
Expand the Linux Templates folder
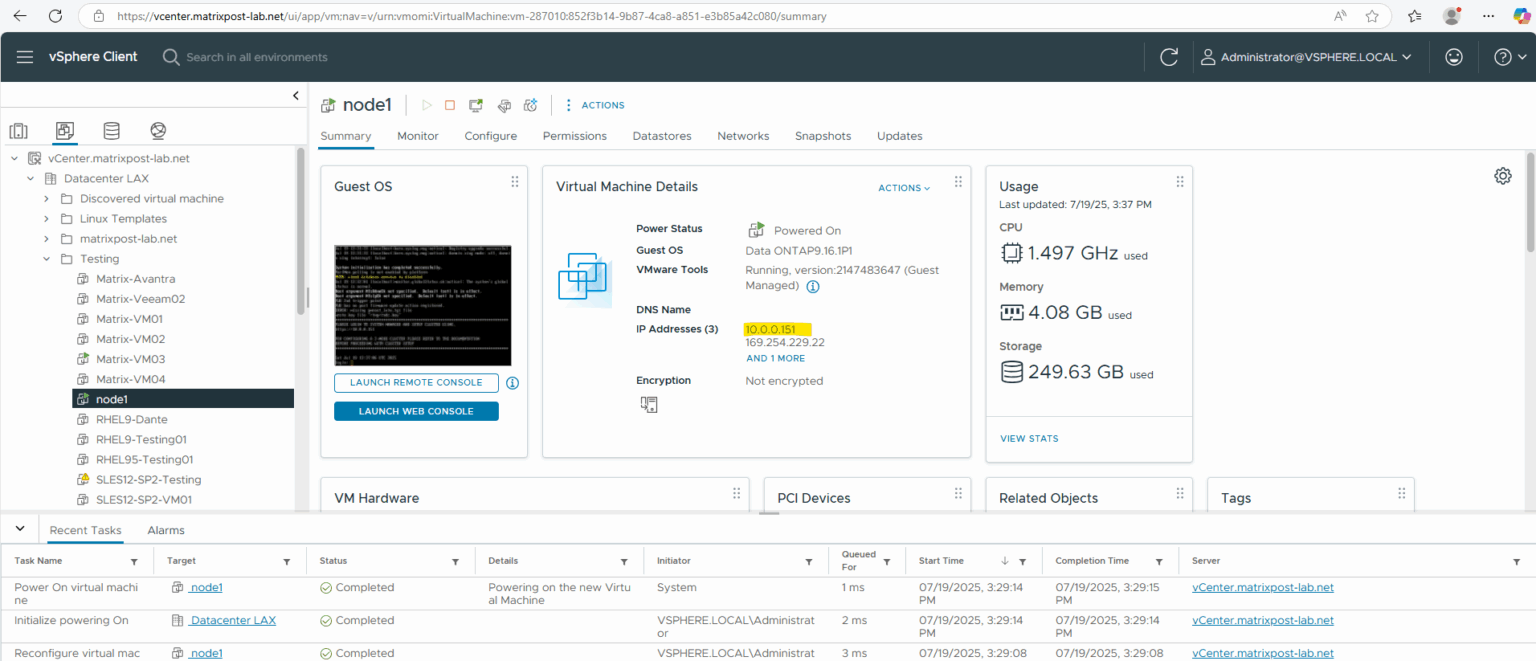coord(45,218)
